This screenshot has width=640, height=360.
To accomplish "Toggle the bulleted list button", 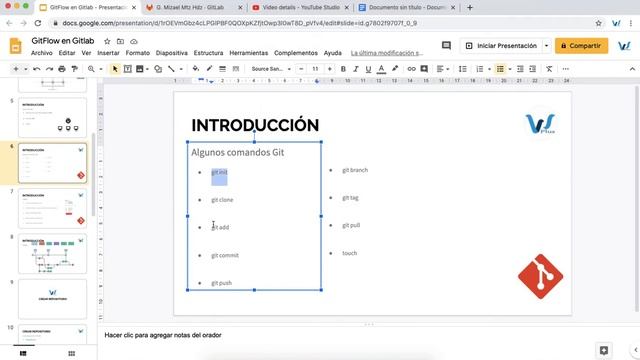I will tap(500, 69).
